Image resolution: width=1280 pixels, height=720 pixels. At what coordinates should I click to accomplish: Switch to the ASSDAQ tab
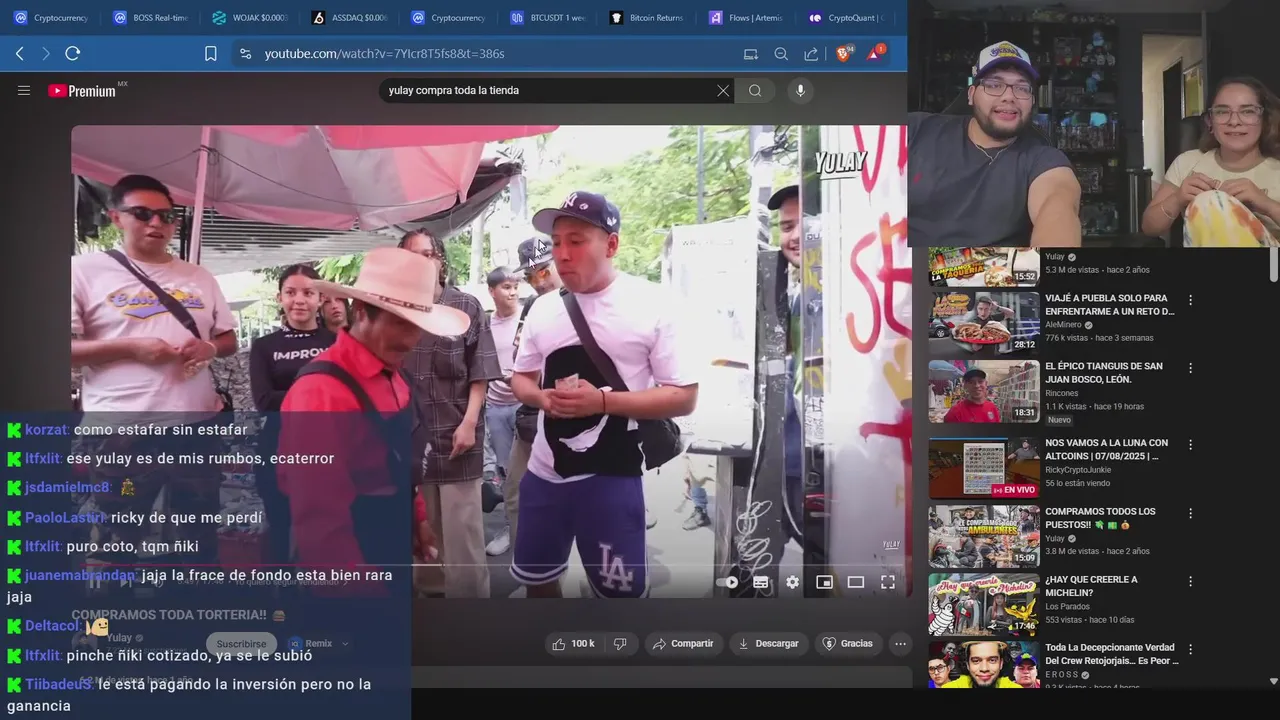pos(349,18)
